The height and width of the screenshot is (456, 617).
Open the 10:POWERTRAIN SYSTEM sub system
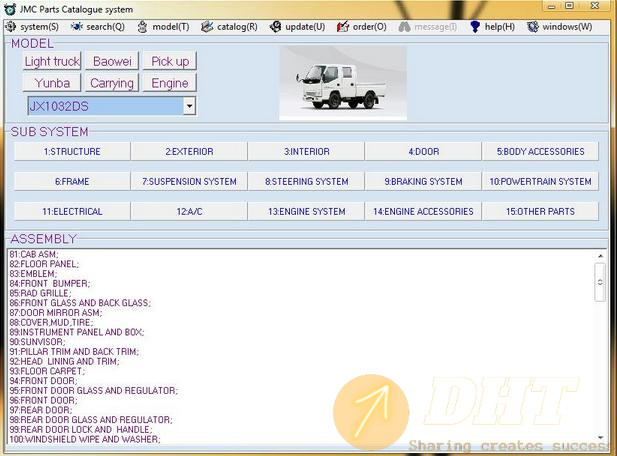(x=540, y=181)
